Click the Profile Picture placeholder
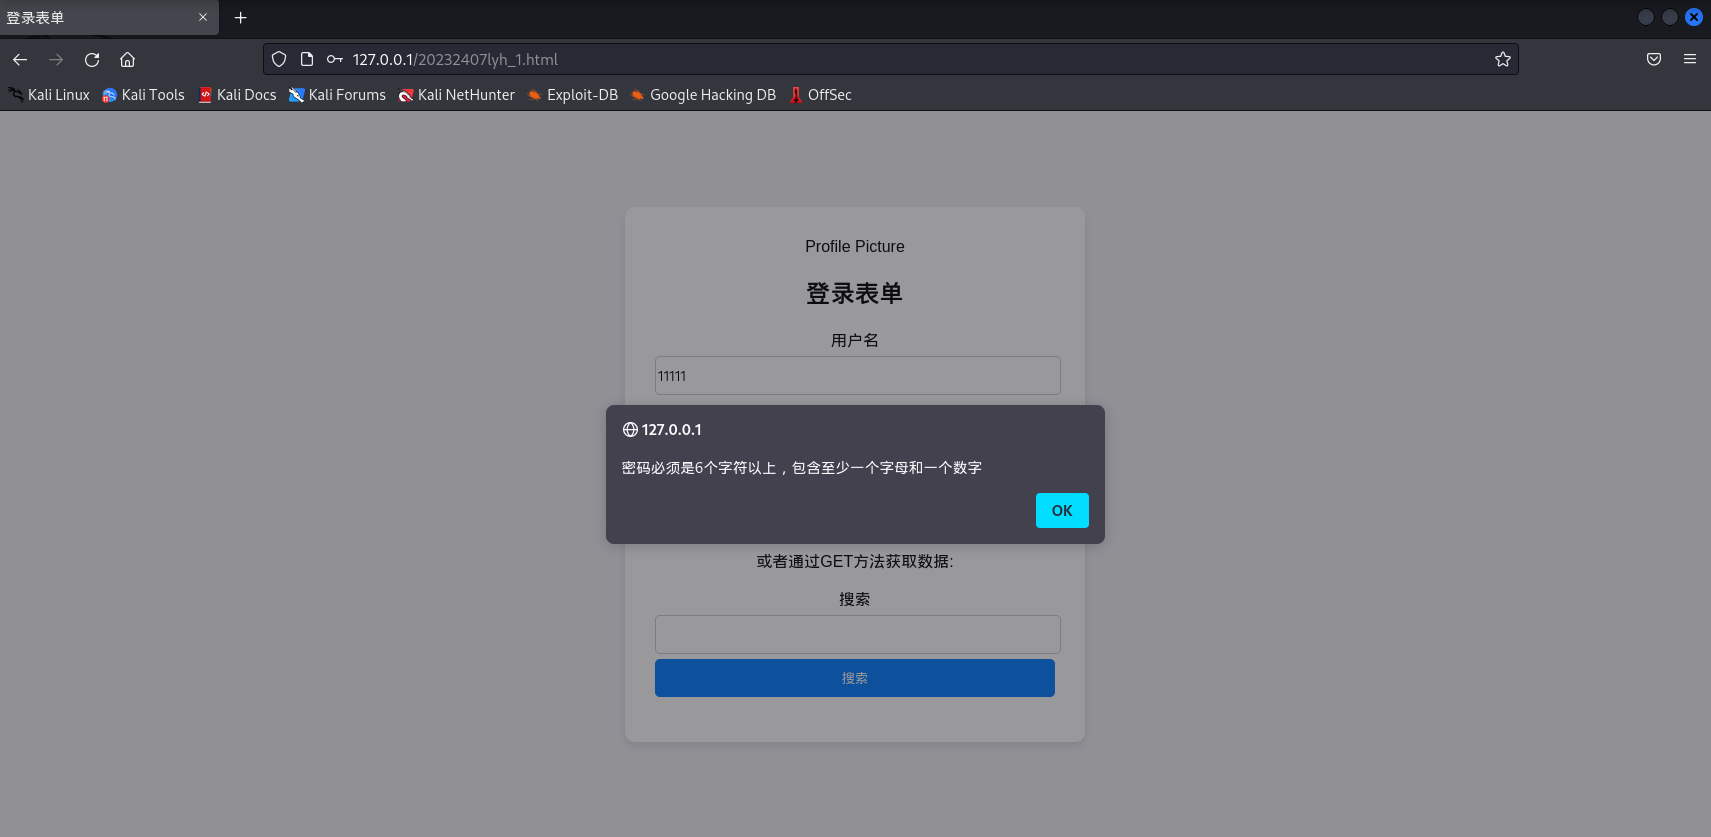The image size is (1711, 837). click(x=855, y=247)
